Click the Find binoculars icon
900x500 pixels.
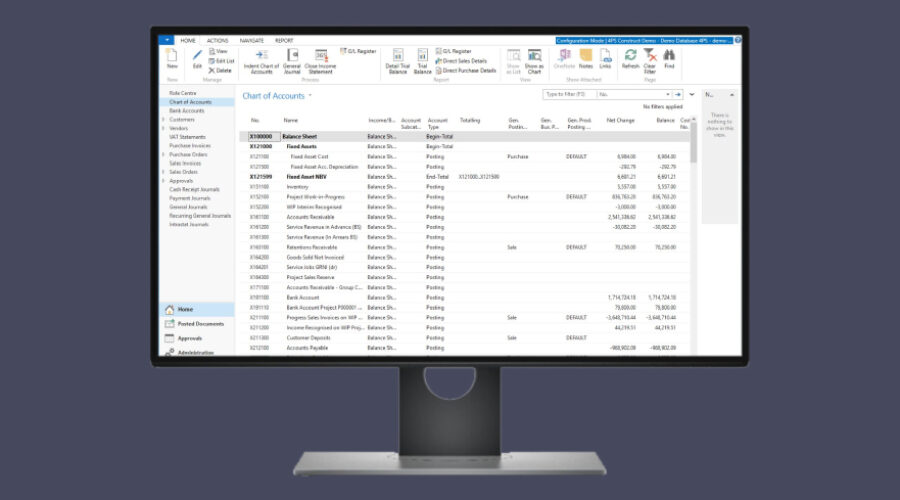pos(669,57)
